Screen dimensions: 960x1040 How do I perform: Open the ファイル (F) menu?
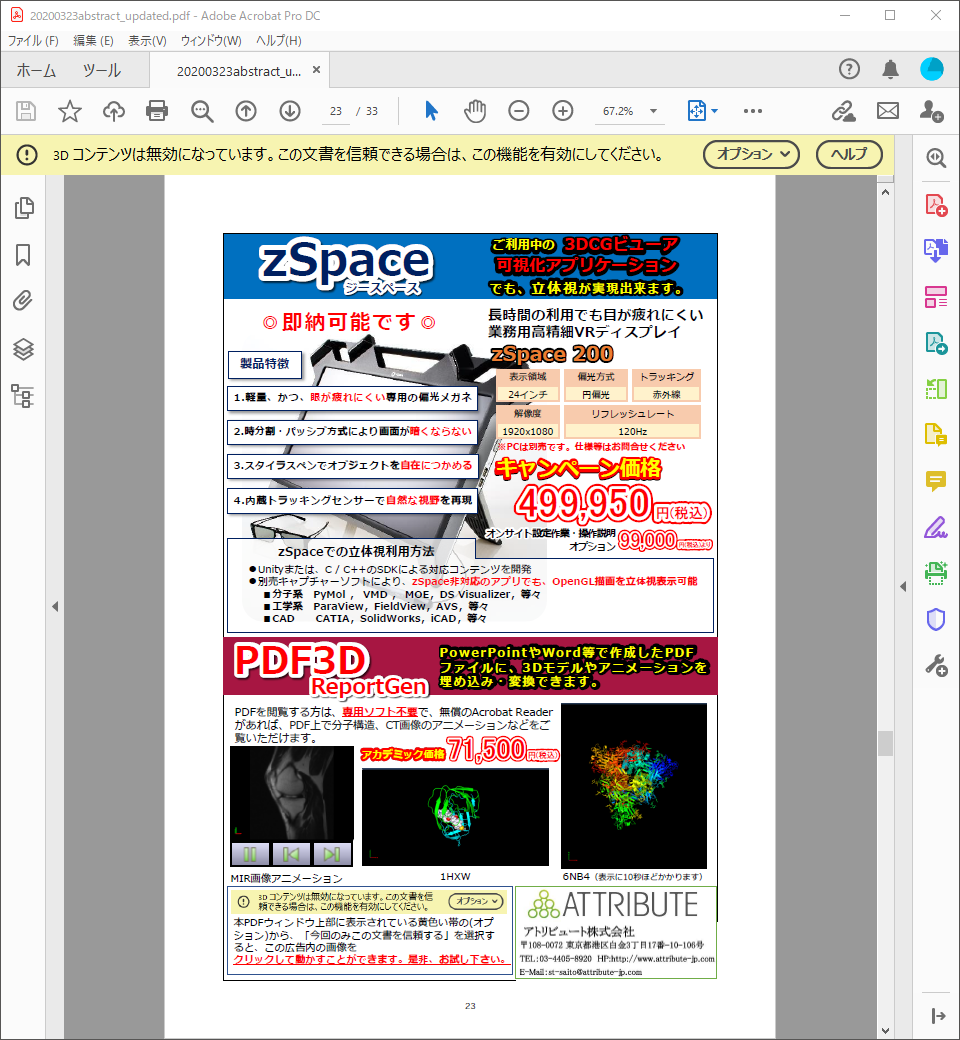[x=33, y=40]
